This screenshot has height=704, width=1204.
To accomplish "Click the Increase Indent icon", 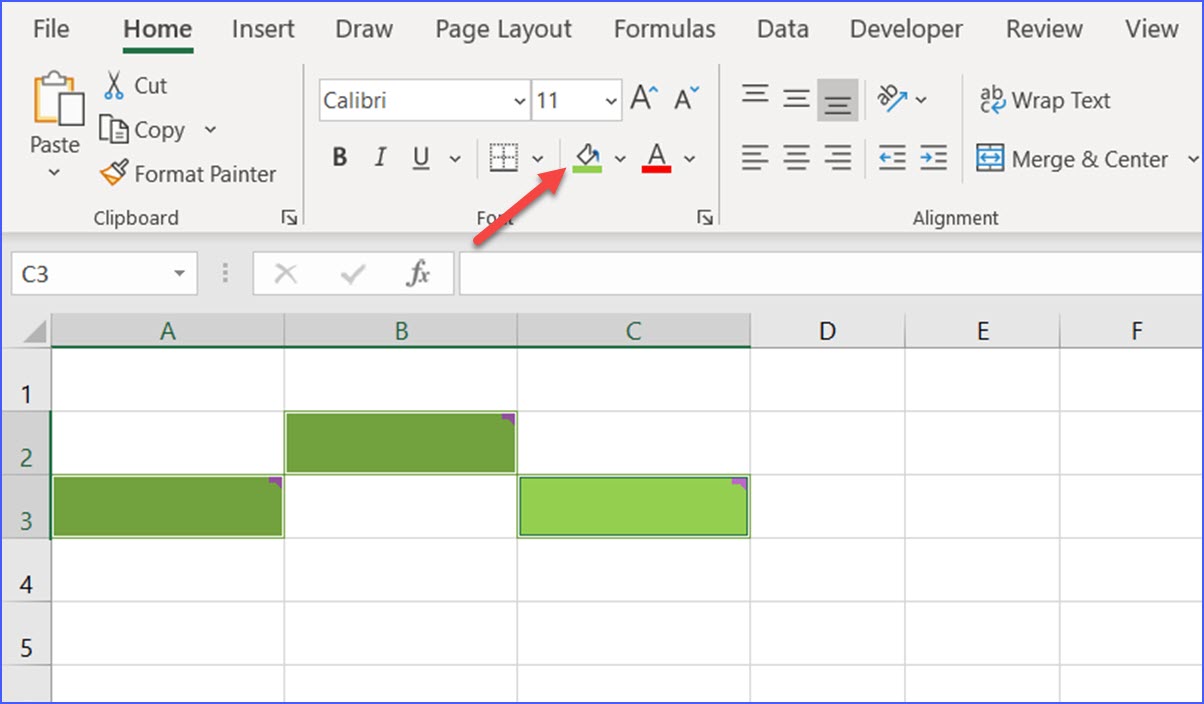I will [x=933, y=158].
